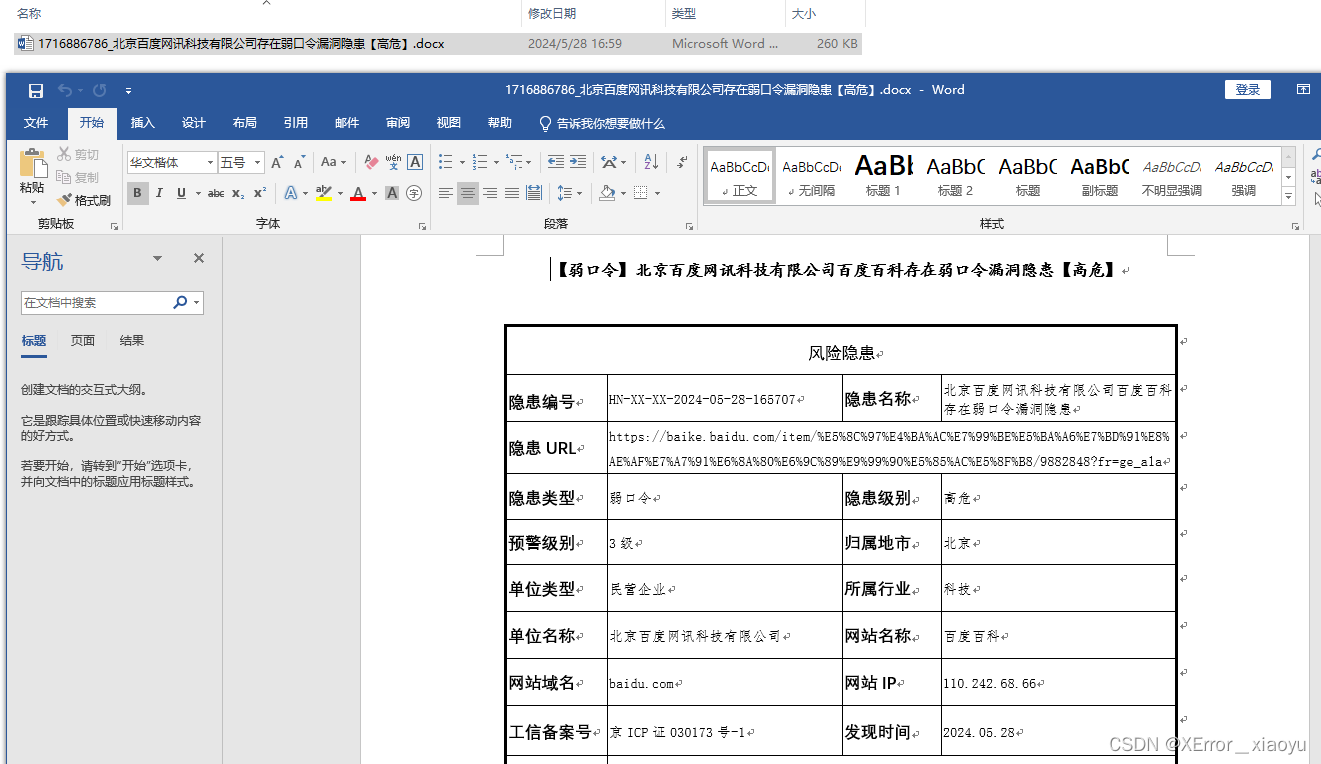Click the red font color button
This screenshot has width=1321, height=764.
point(358,193)
